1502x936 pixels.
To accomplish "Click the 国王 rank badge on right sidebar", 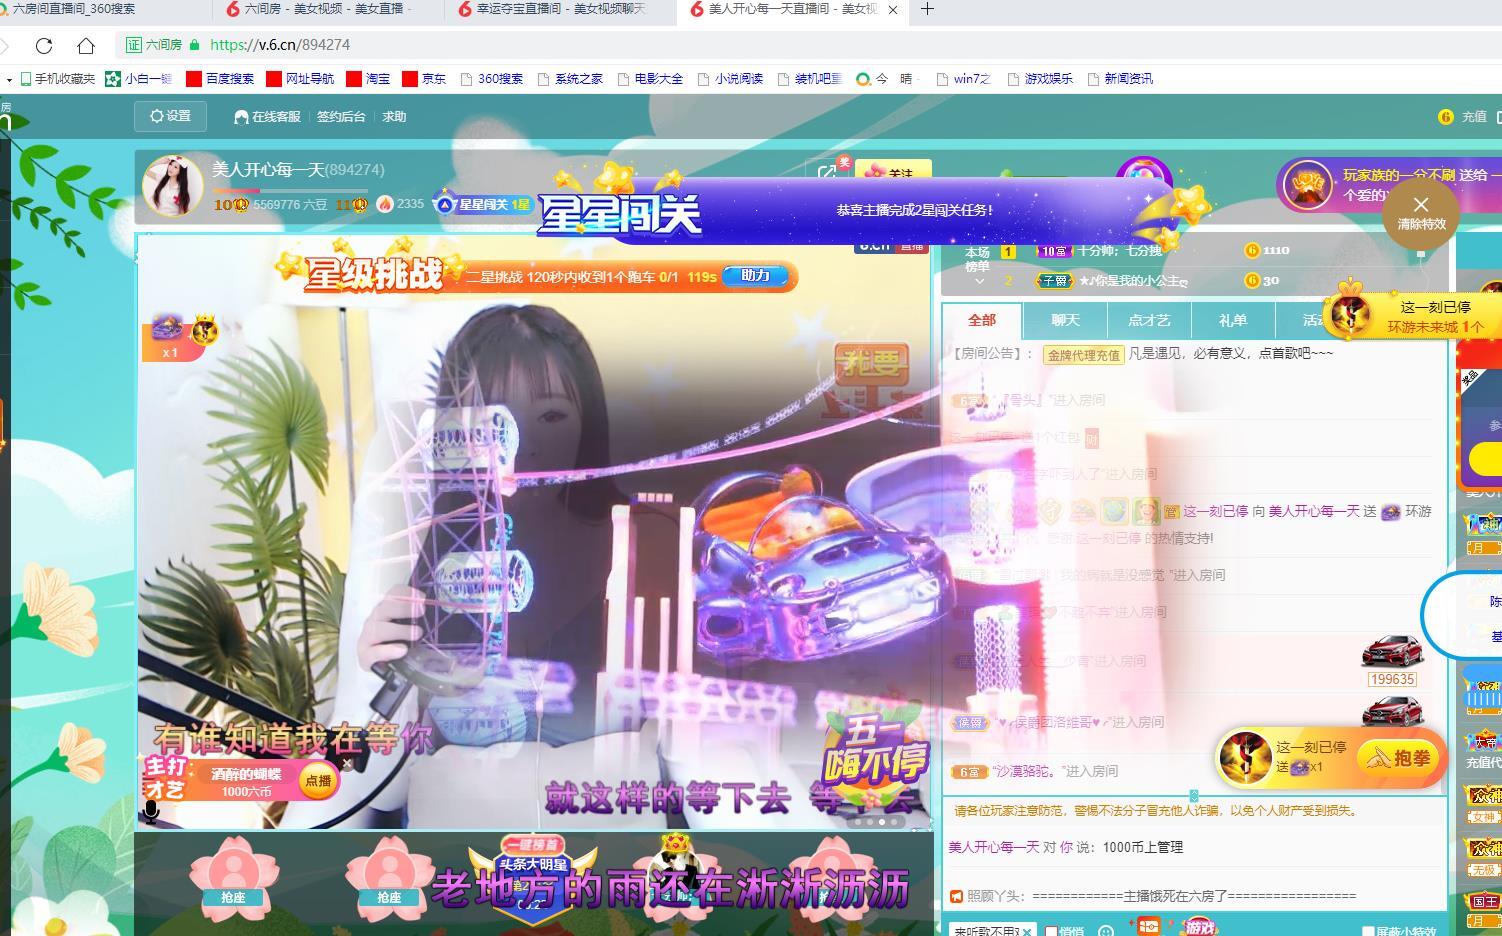I will click(1485, 901).
